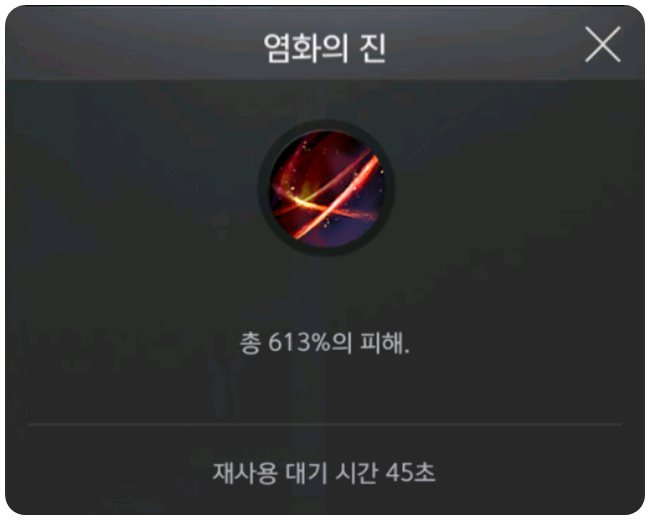Click the word 염화의 in the title
Viewport: 650px width, 520px height.
tap(306, 48)
